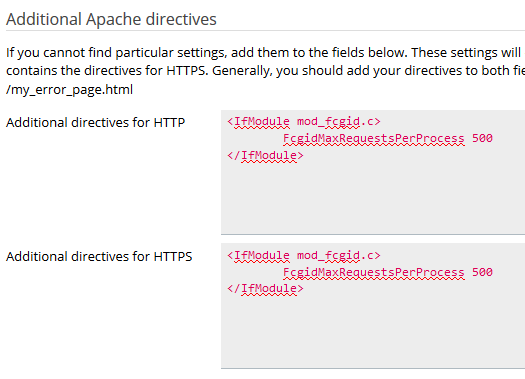Click the indentation before FcgidMaxRequestsPerProcess in HTTP field
This screenshot has width=525, height=379.
point(255,138)
